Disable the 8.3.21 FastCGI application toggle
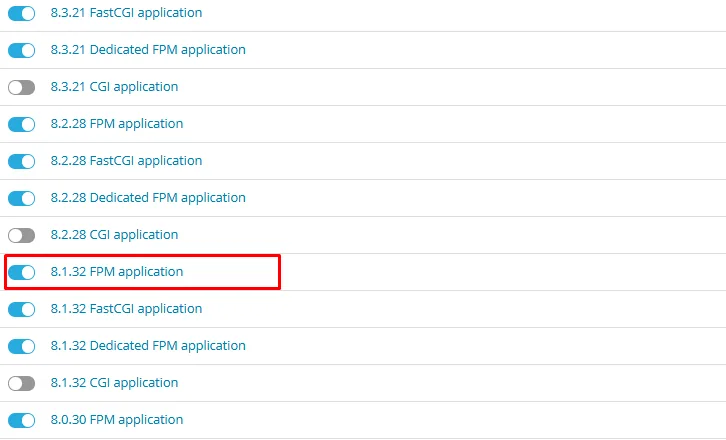 tap(21, 13)
